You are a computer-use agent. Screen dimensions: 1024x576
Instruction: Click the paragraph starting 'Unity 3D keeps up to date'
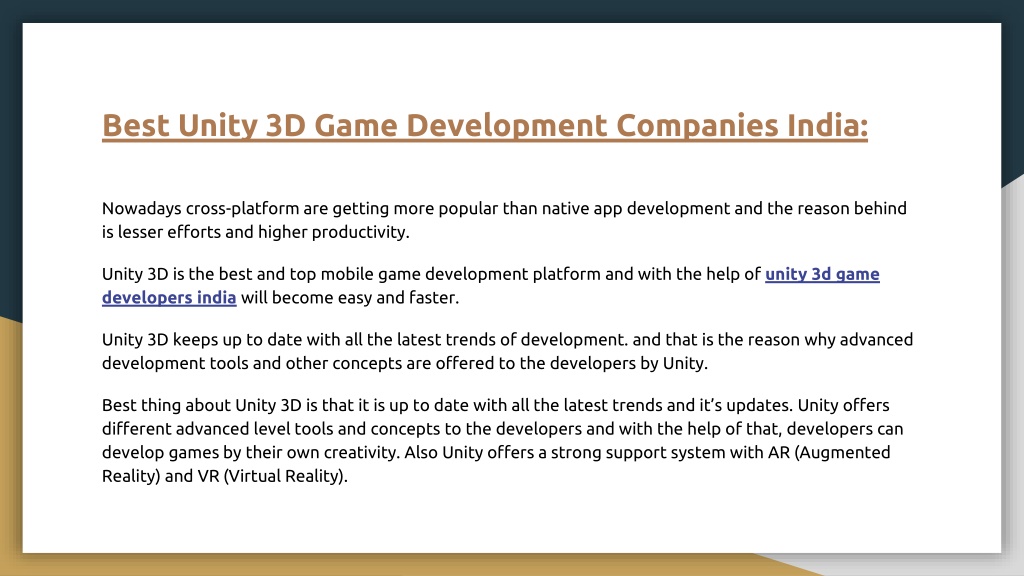(x=507, y=351)
